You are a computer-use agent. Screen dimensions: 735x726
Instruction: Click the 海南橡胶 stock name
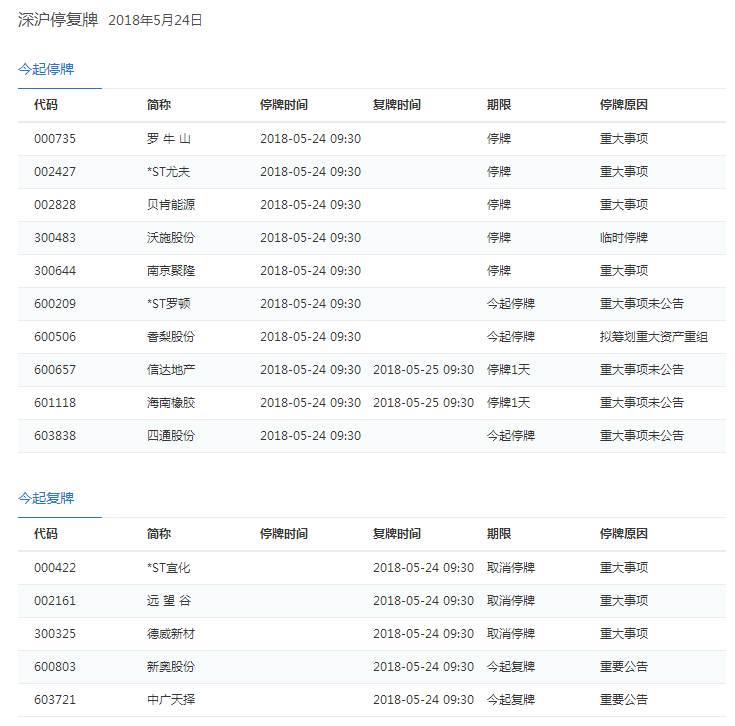170,403
